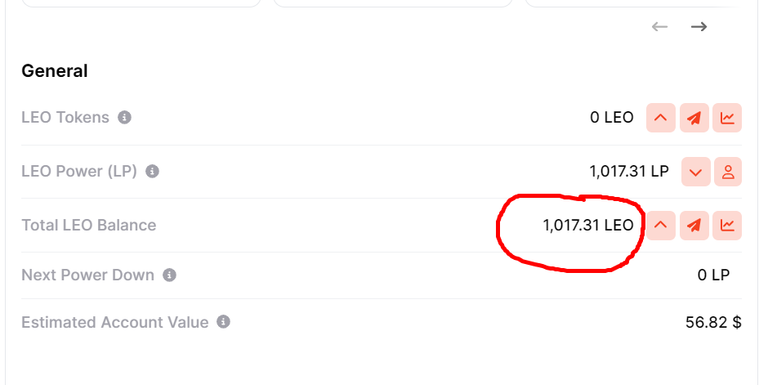
Task: Show info tooltip for LEO Tokens
Action: click(x=124, y=118)
